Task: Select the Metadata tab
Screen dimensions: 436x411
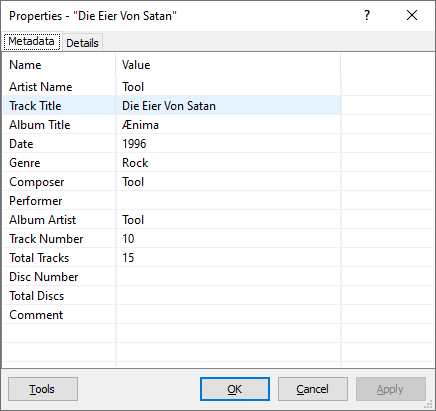Action: pyautogui.click(x=32, y=42)
